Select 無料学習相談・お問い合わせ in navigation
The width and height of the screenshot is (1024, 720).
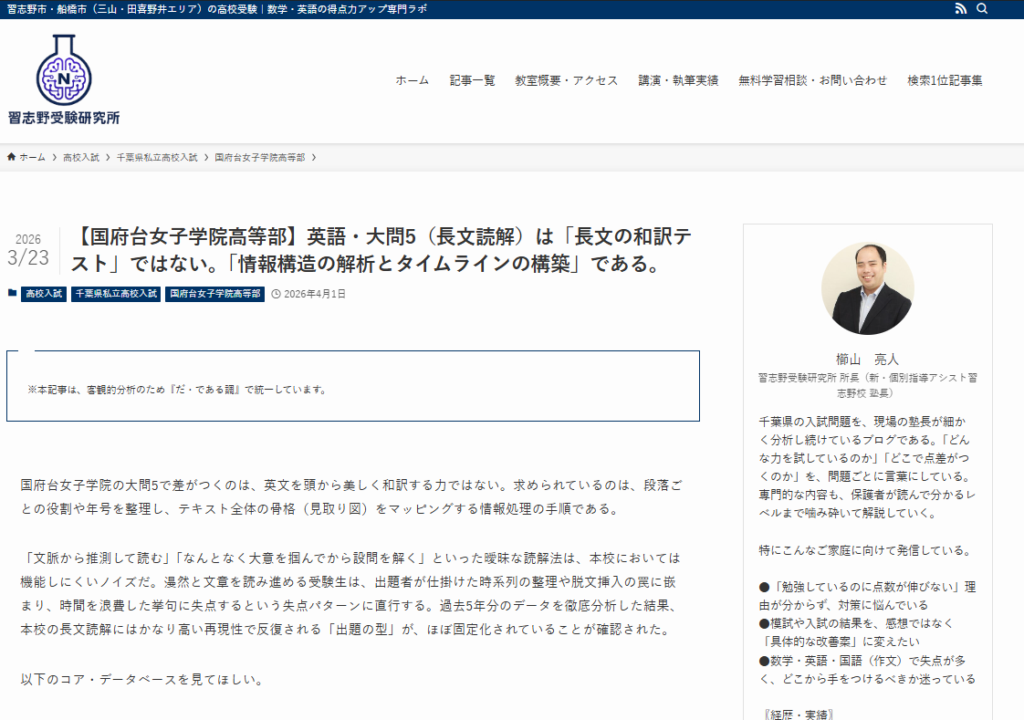point(812,81)
